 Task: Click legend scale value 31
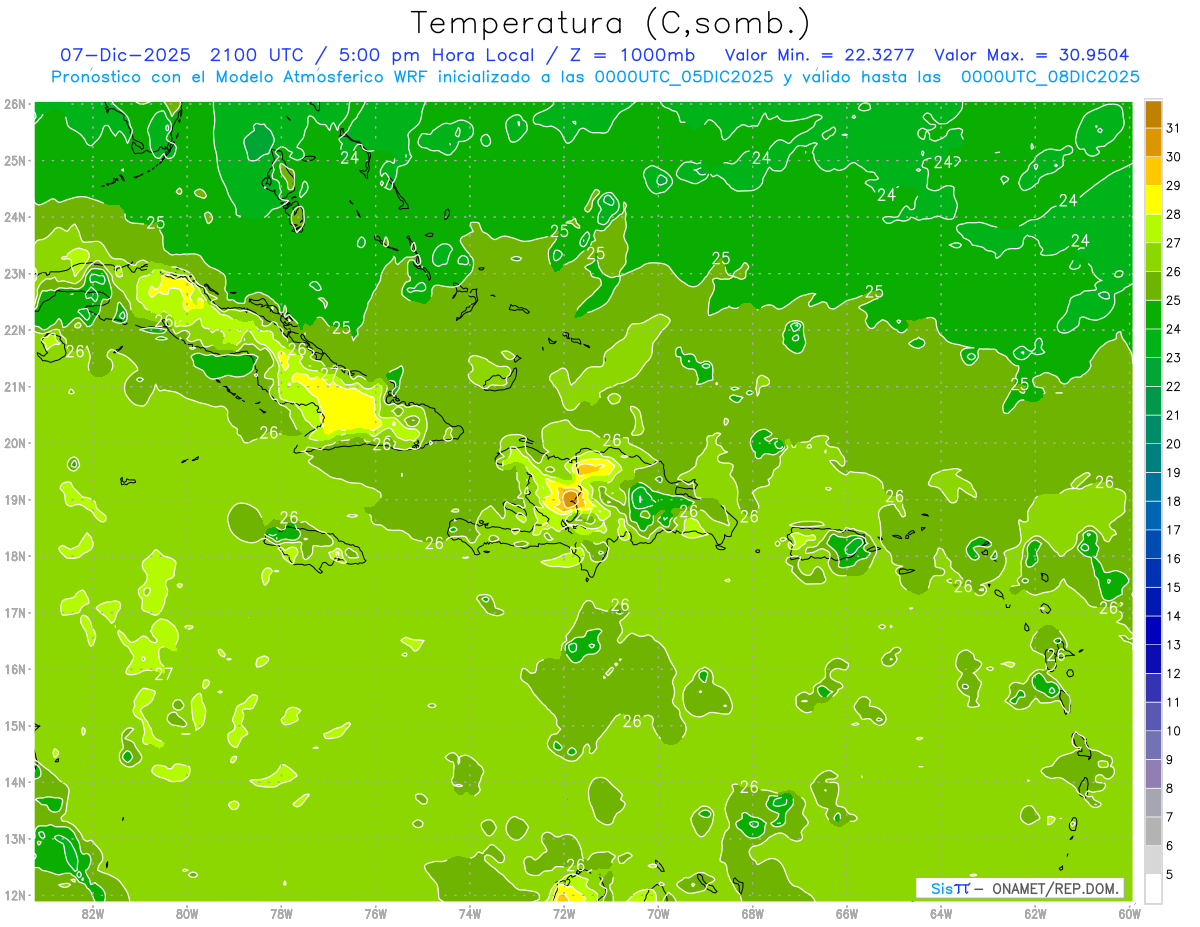pyautogui.click(x=1174, y=129)
